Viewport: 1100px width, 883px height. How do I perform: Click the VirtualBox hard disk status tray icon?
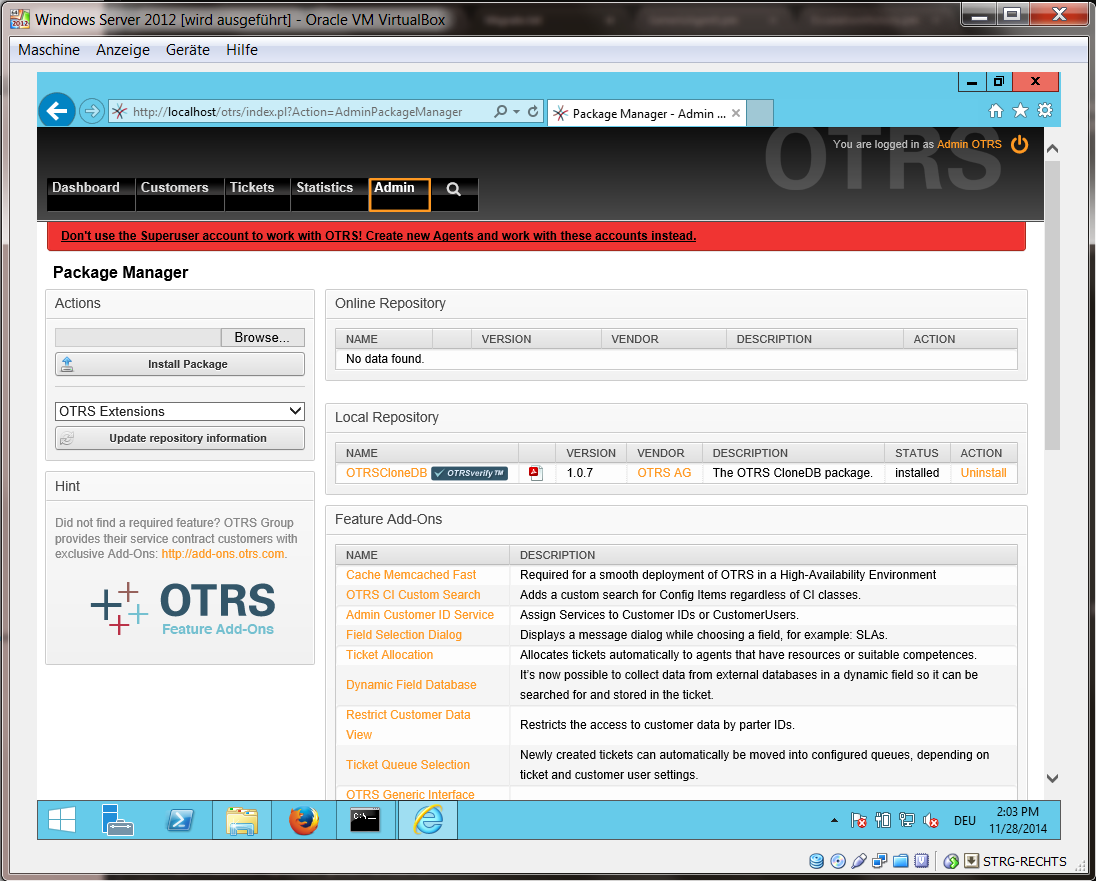tap(816, 861)
